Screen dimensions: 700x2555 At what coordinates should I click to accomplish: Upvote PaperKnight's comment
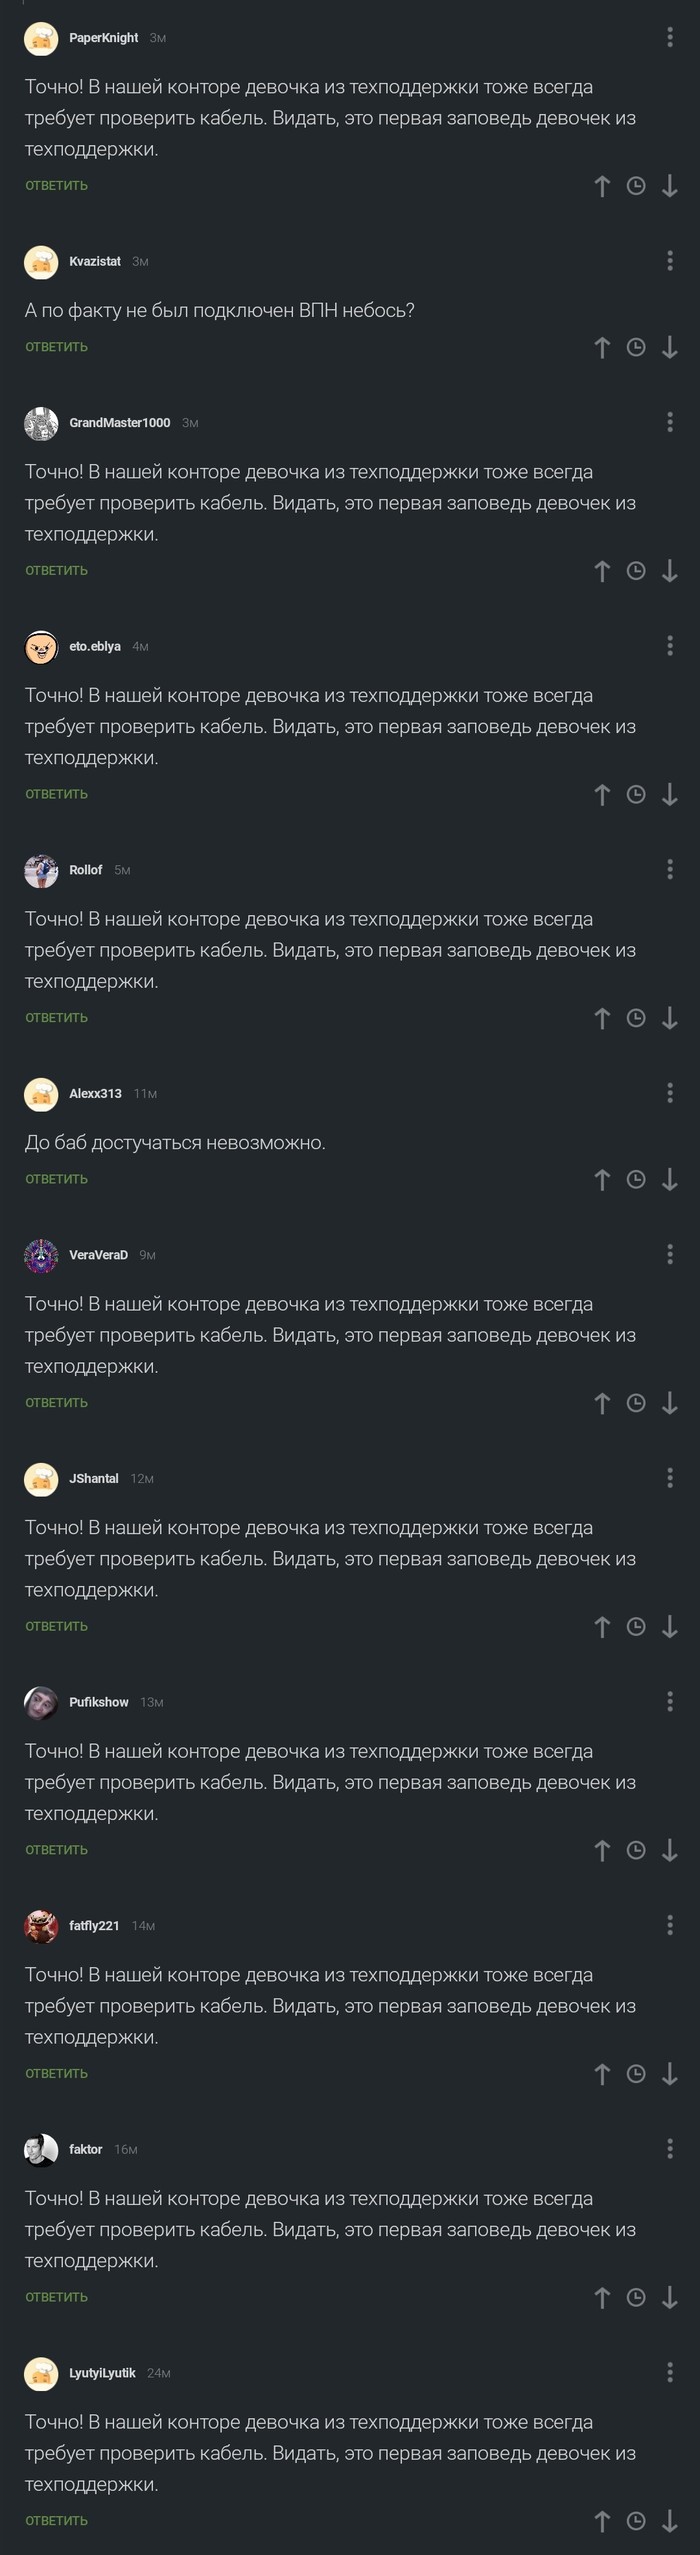pos(601,187)
